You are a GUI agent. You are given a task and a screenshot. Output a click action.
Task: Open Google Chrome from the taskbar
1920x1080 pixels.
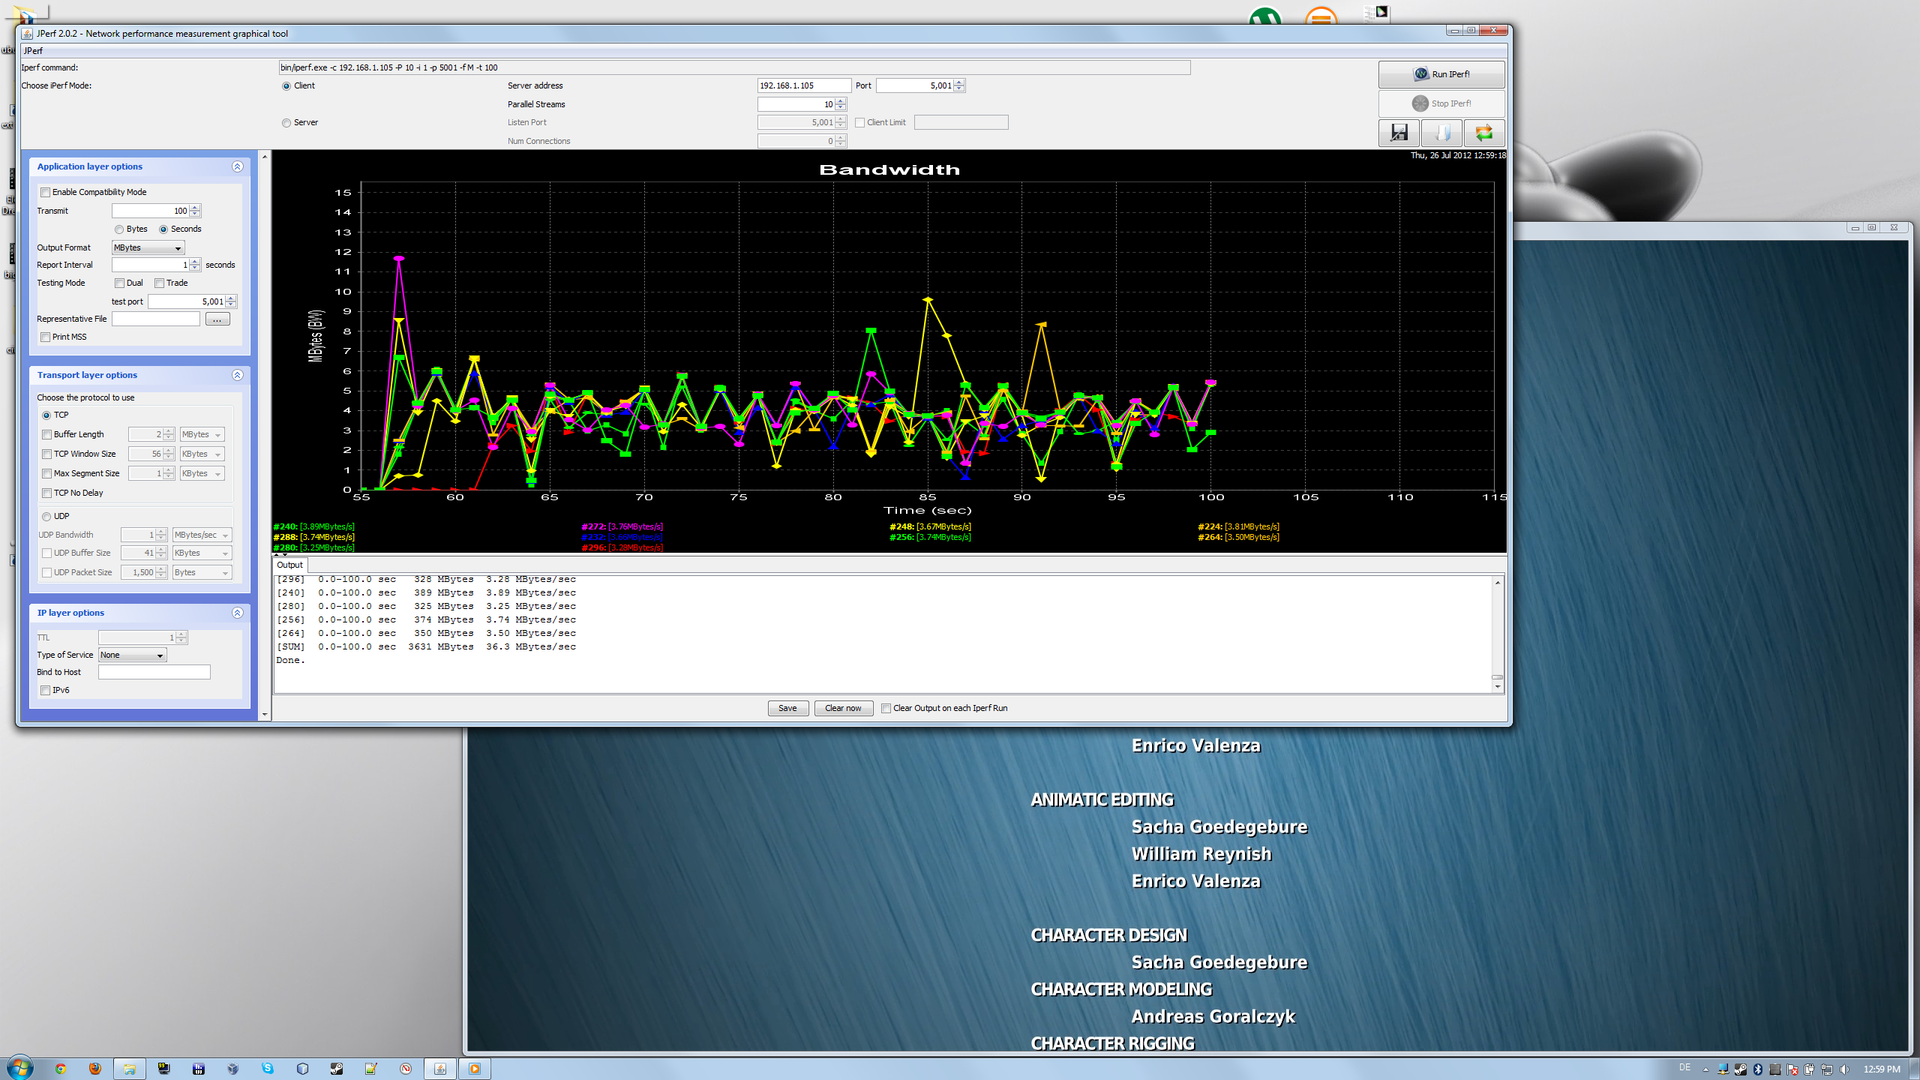click(x=61, y=1068)
